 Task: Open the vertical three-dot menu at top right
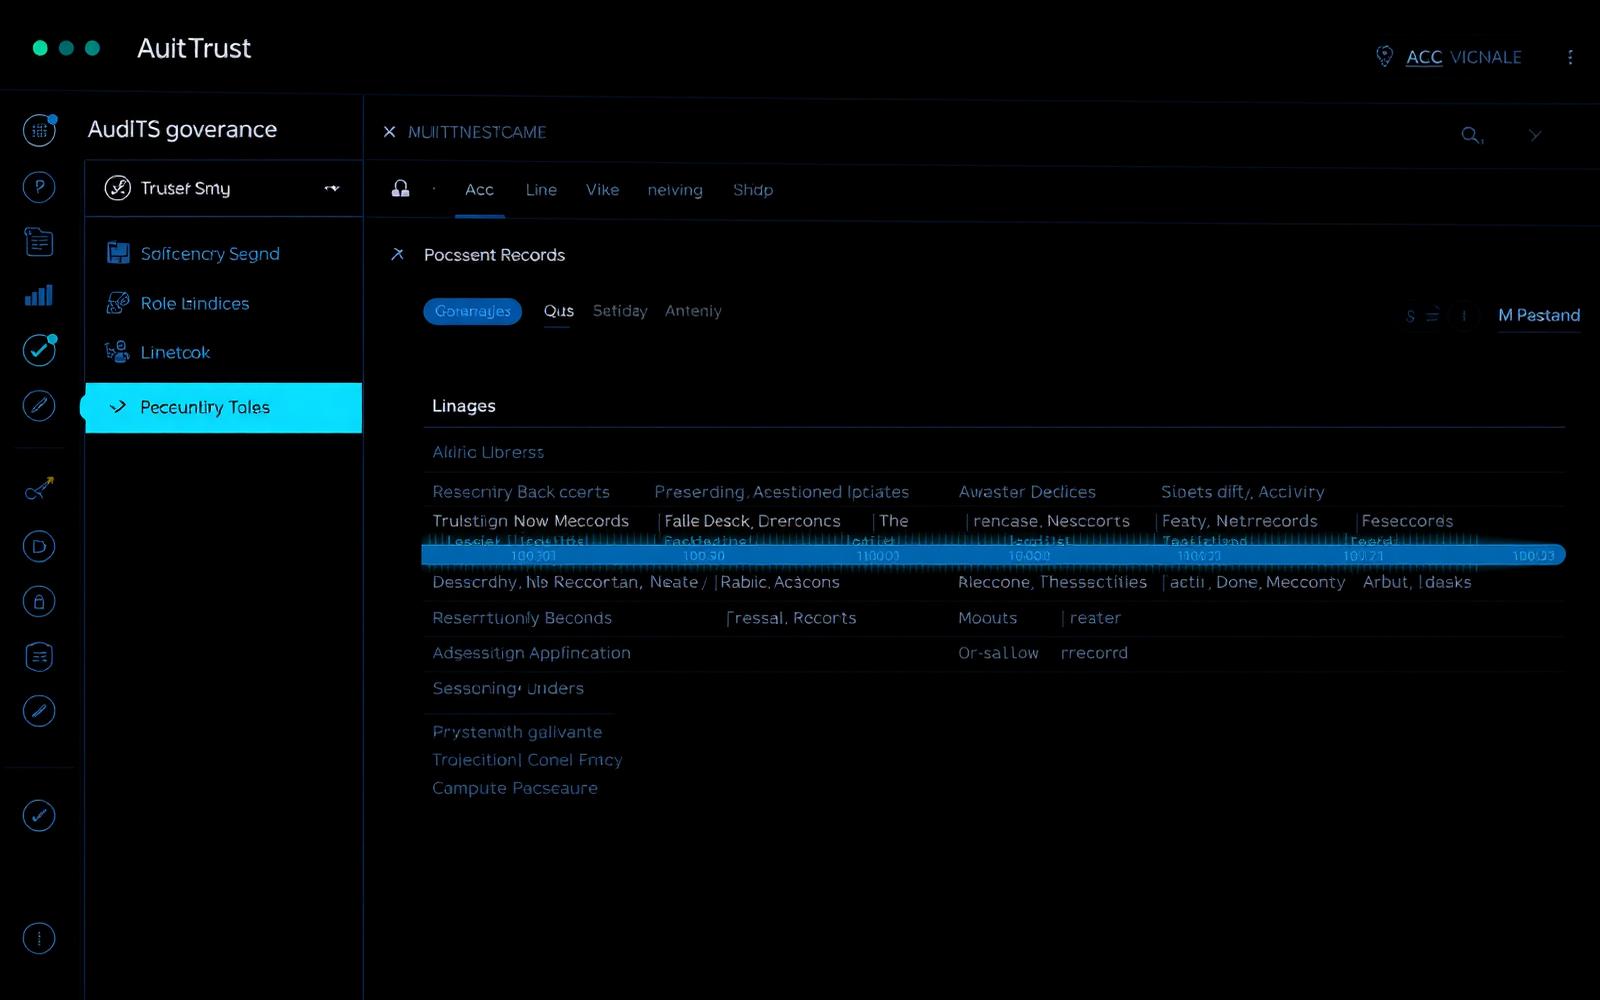(1570, 57)
